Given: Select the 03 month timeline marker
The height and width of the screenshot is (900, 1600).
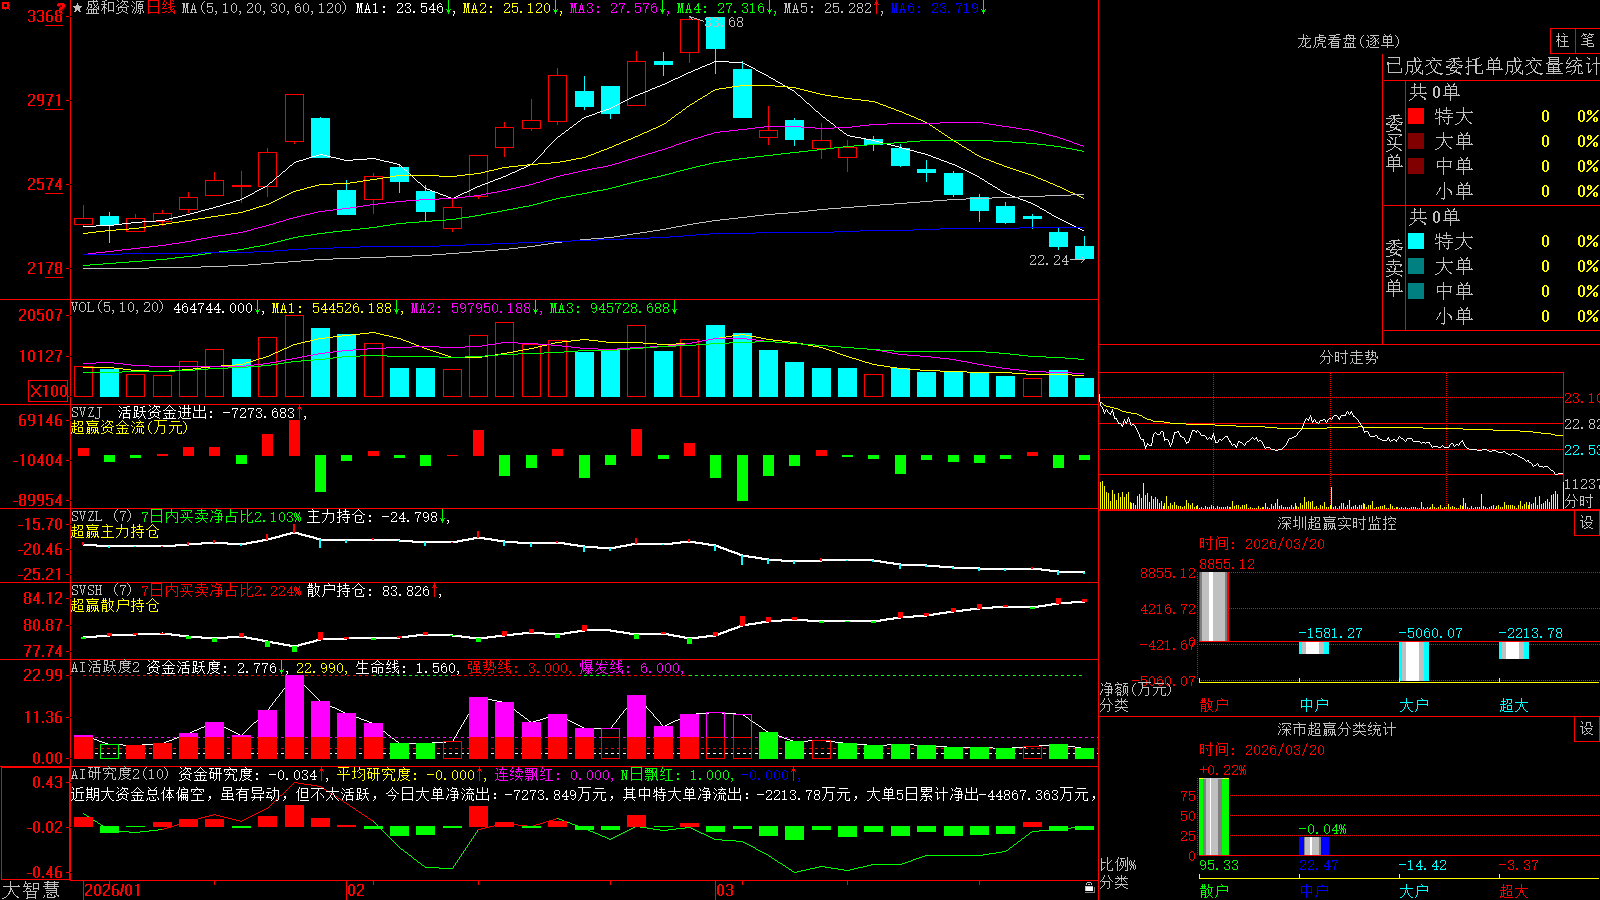Looking at the screenshot, I should 725,890.
